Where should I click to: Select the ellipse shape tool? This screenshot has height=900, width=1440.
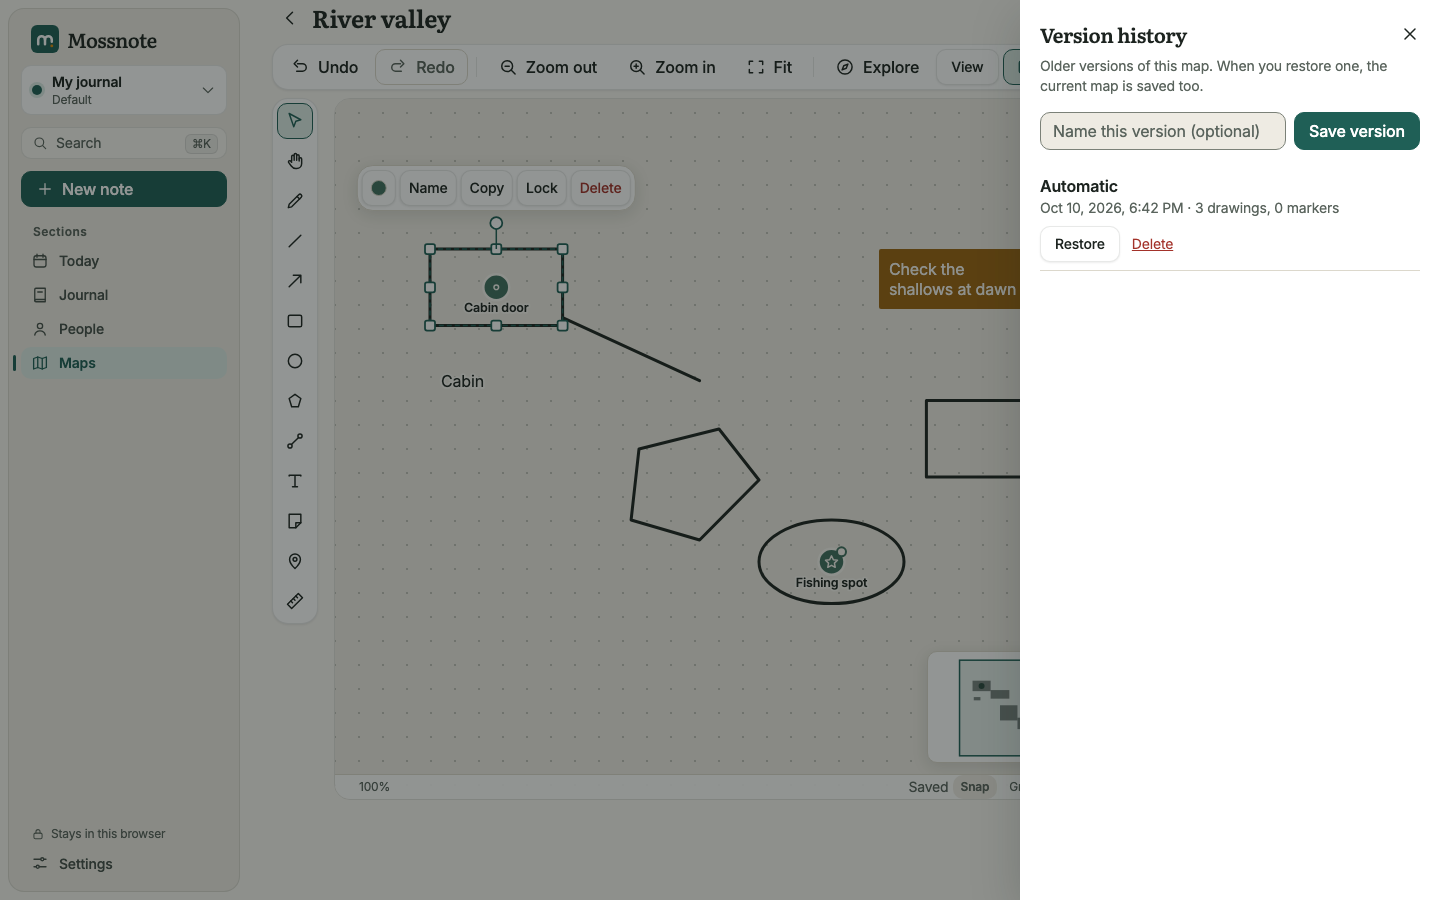295,361
